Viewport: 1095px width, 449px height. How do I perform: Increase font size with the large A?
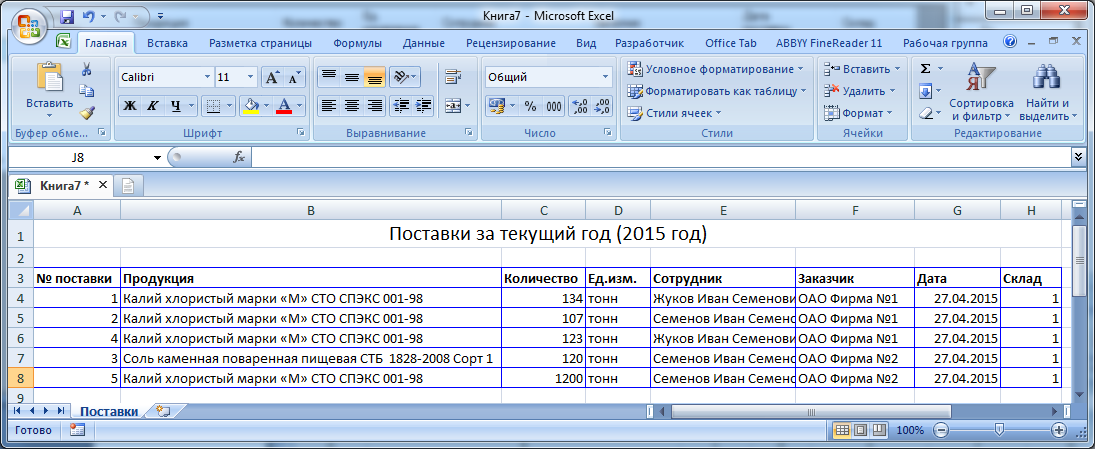click(273, 78)
